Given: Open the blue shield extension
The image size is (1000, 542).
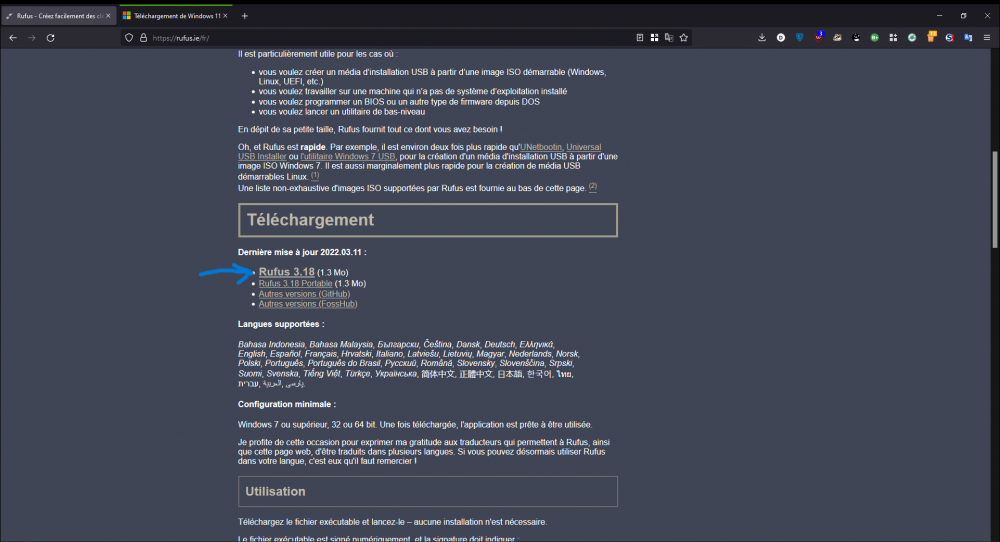Looking at the screenshot, I should pos(799,38).
